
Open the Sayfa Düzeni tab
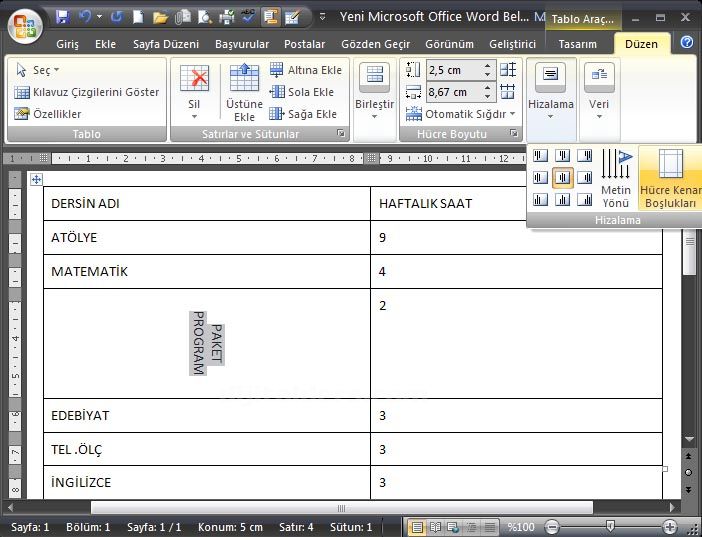click(x=166, y=44)
